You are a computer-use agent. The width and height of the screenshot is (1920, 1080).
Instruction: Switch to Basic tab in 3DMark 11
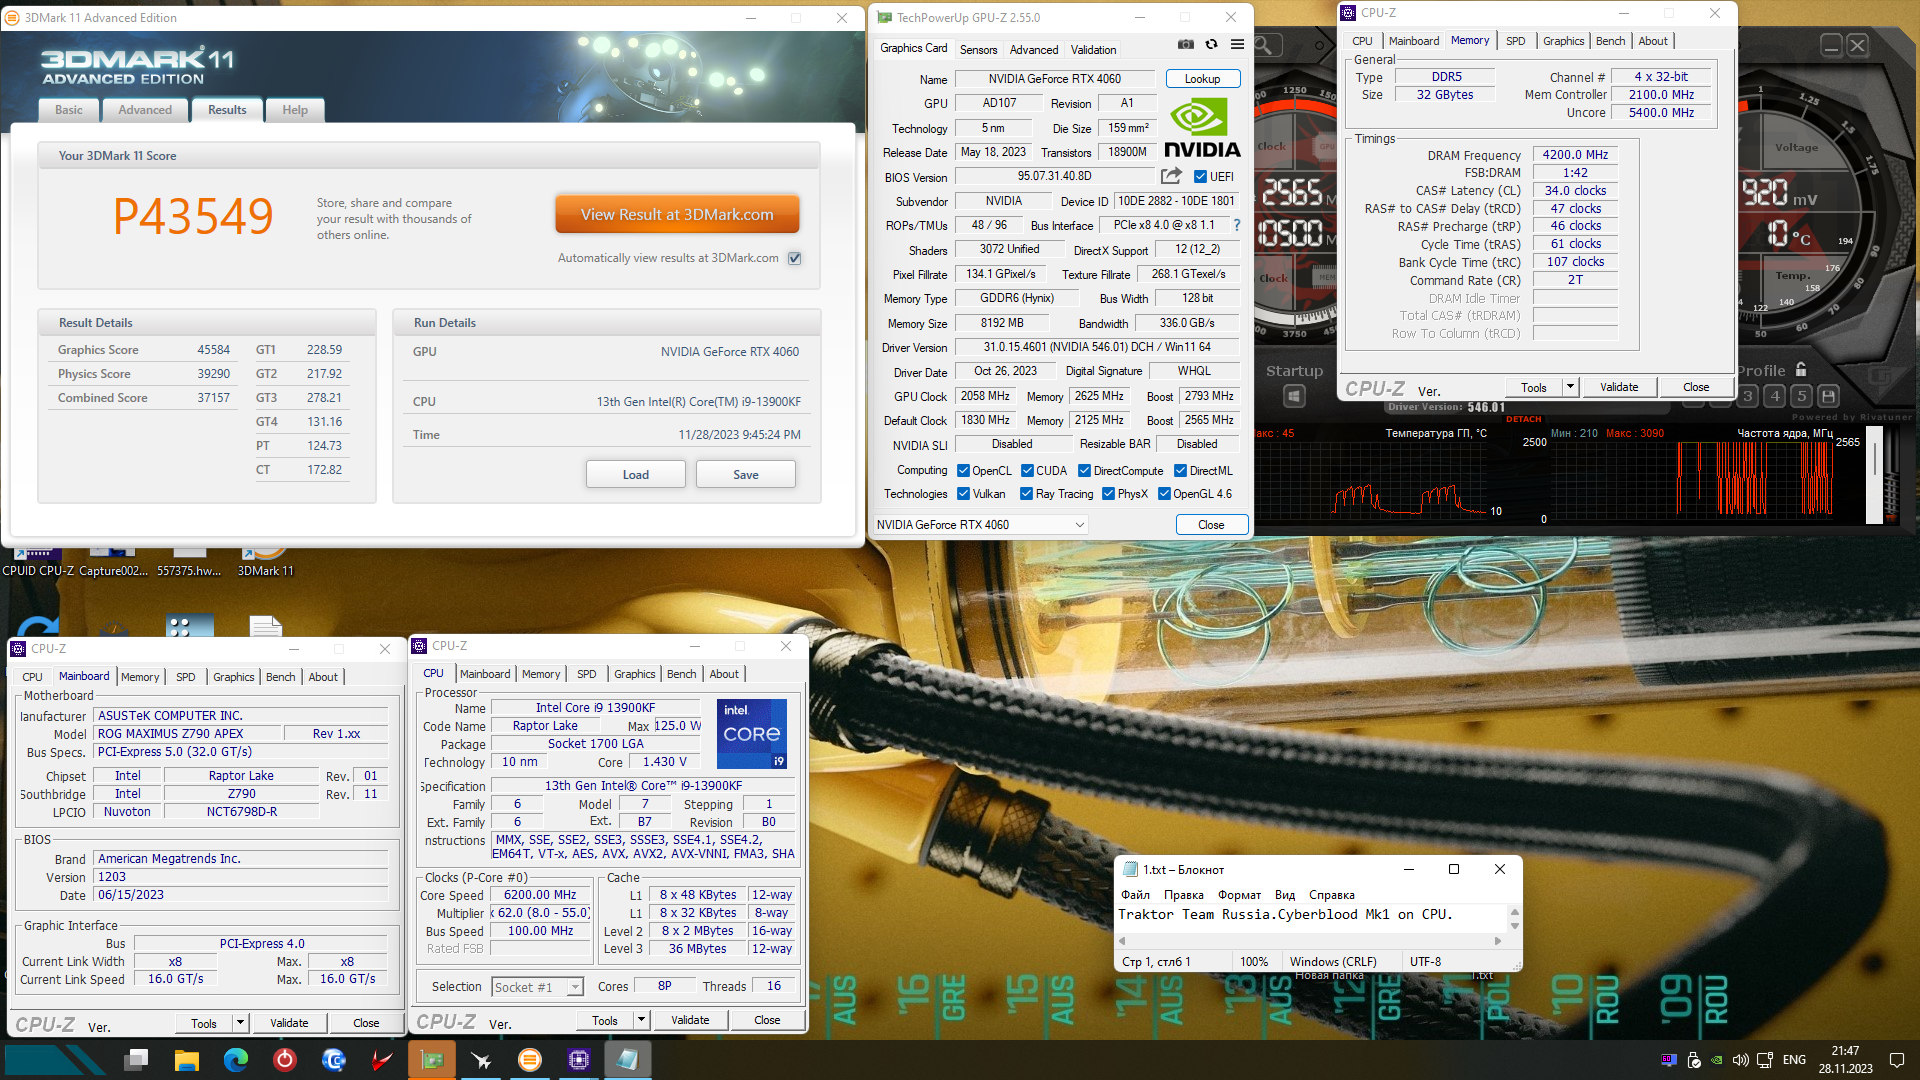pyautogui.click(x=69, y=110)
